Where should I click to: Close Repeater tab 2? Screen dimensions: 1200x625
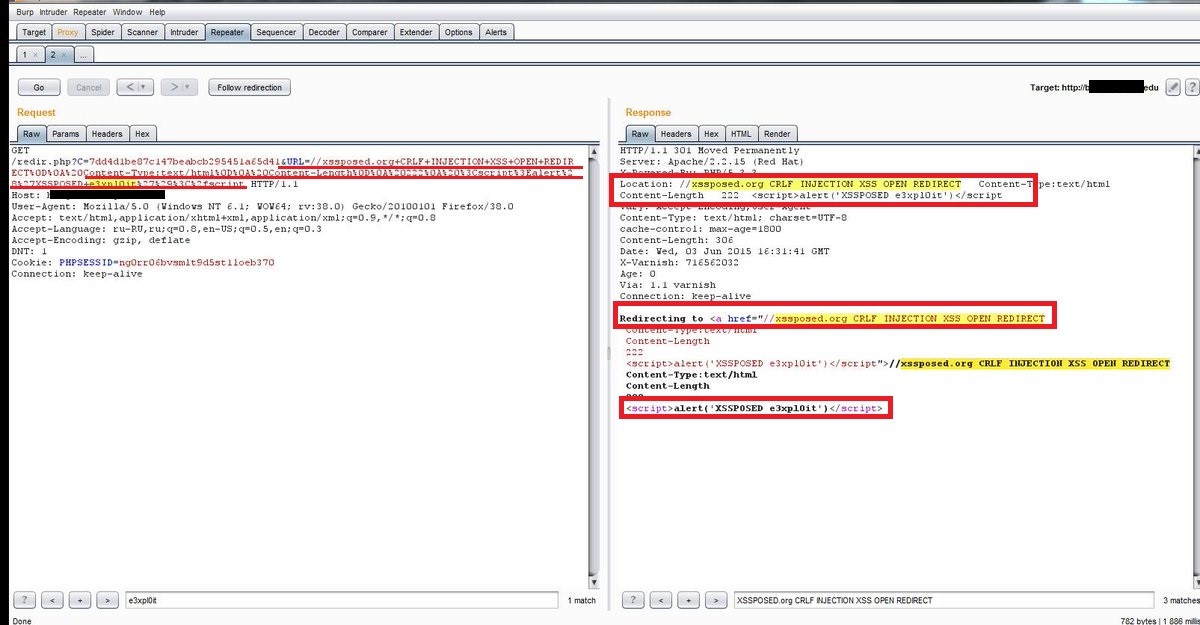(66, 54)
